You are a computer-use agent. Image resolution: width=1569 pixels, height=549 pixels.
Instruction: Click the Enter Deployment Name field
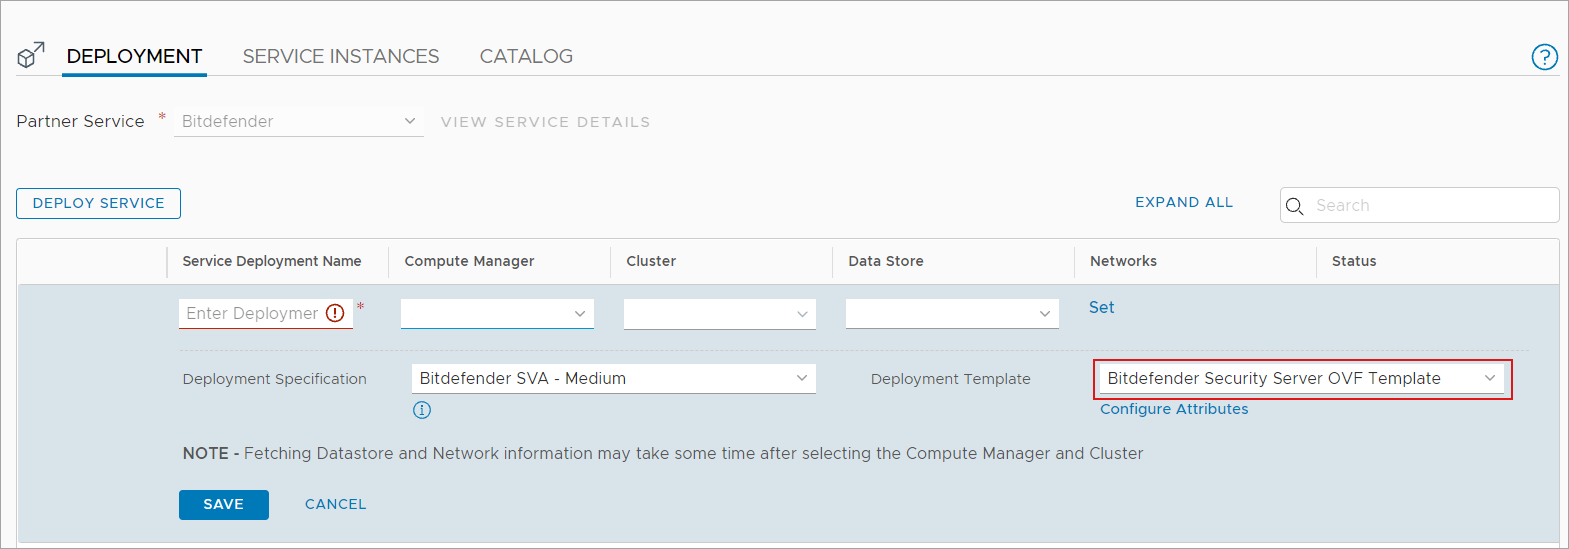[x=251, y=313]
